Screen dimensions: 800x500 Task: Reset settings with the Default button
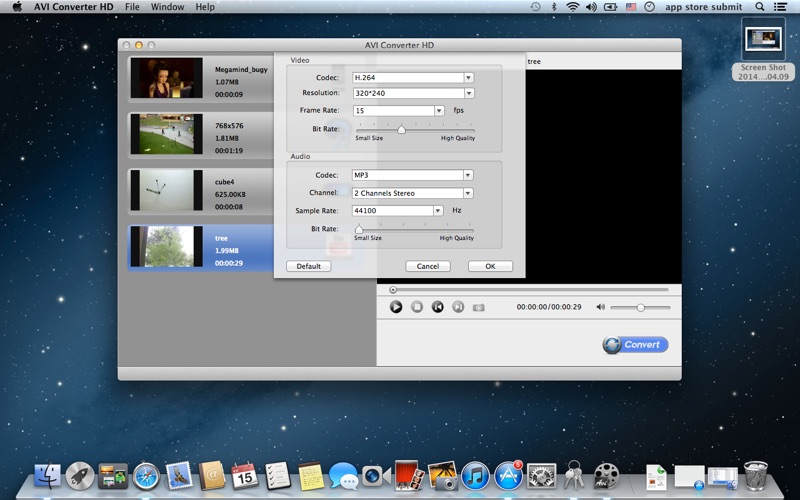pyautogui.click(x=308, y=266)
